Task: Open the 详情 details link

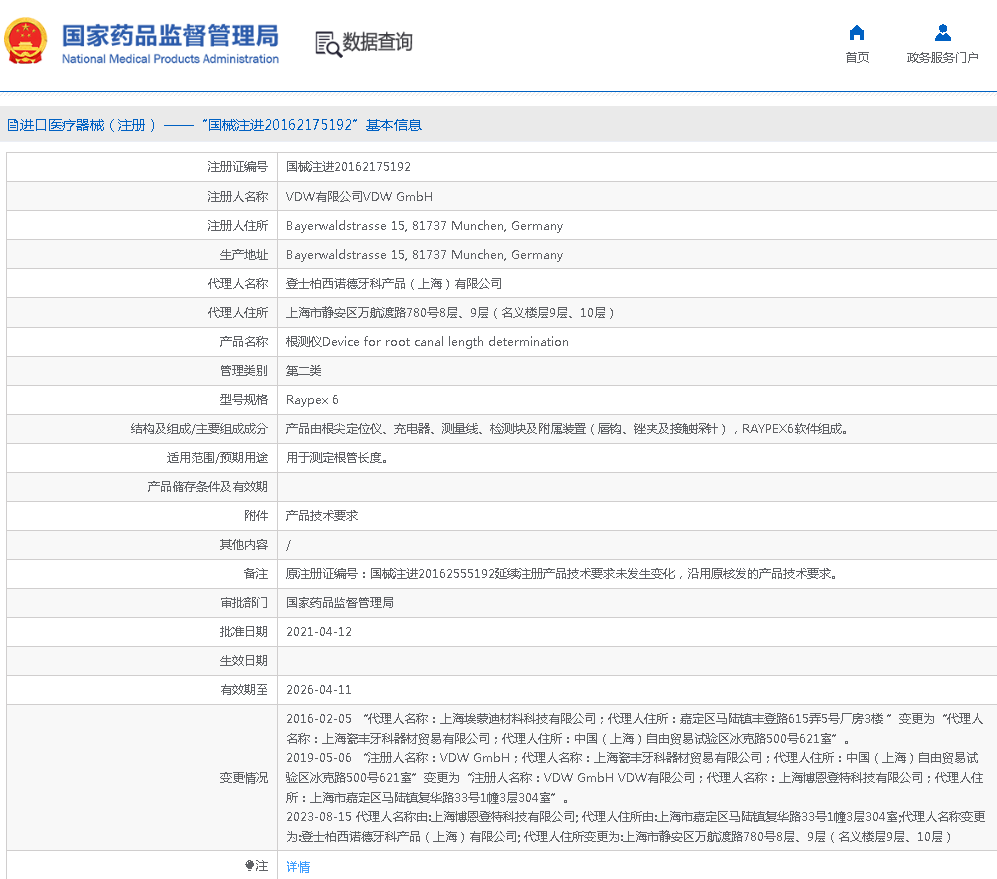Action: click(x=298, y=867)
